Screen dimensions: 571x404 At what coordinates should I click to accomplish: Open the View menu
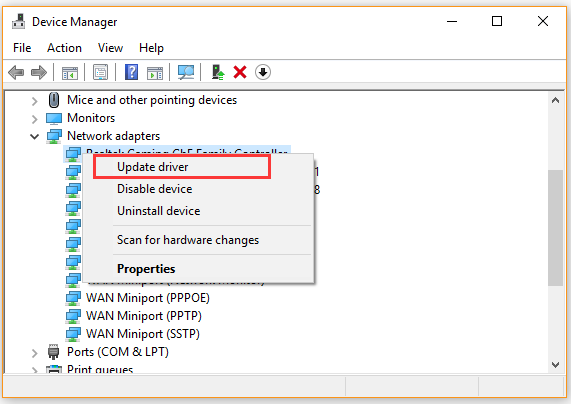click(110, 48)
